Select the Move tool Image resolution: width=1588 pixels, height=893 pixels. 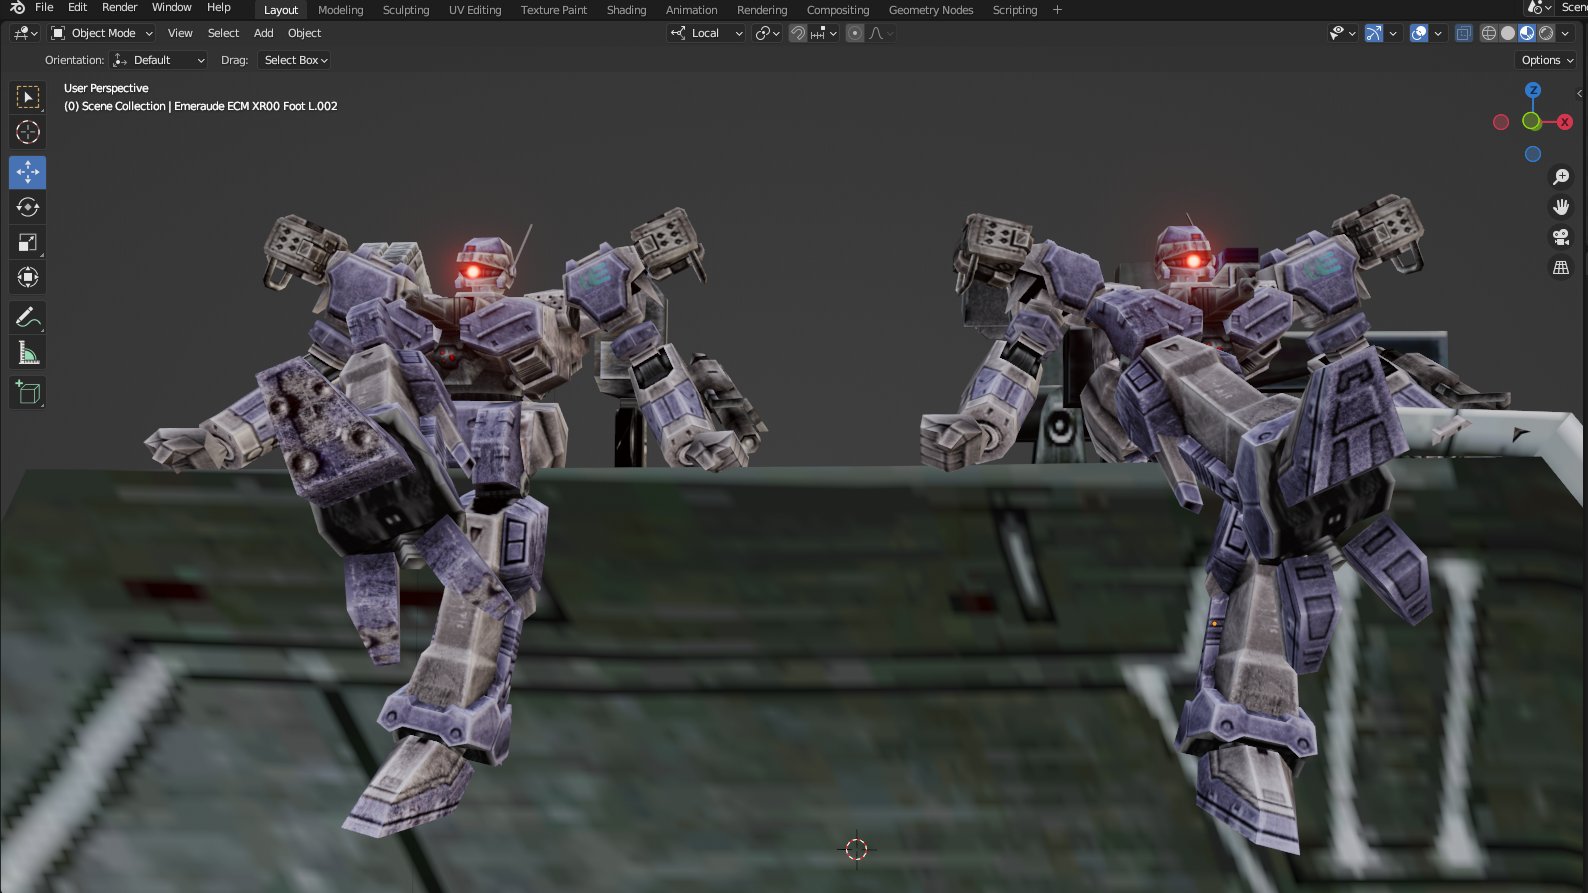pyautogui.click(x=28, y=172)
